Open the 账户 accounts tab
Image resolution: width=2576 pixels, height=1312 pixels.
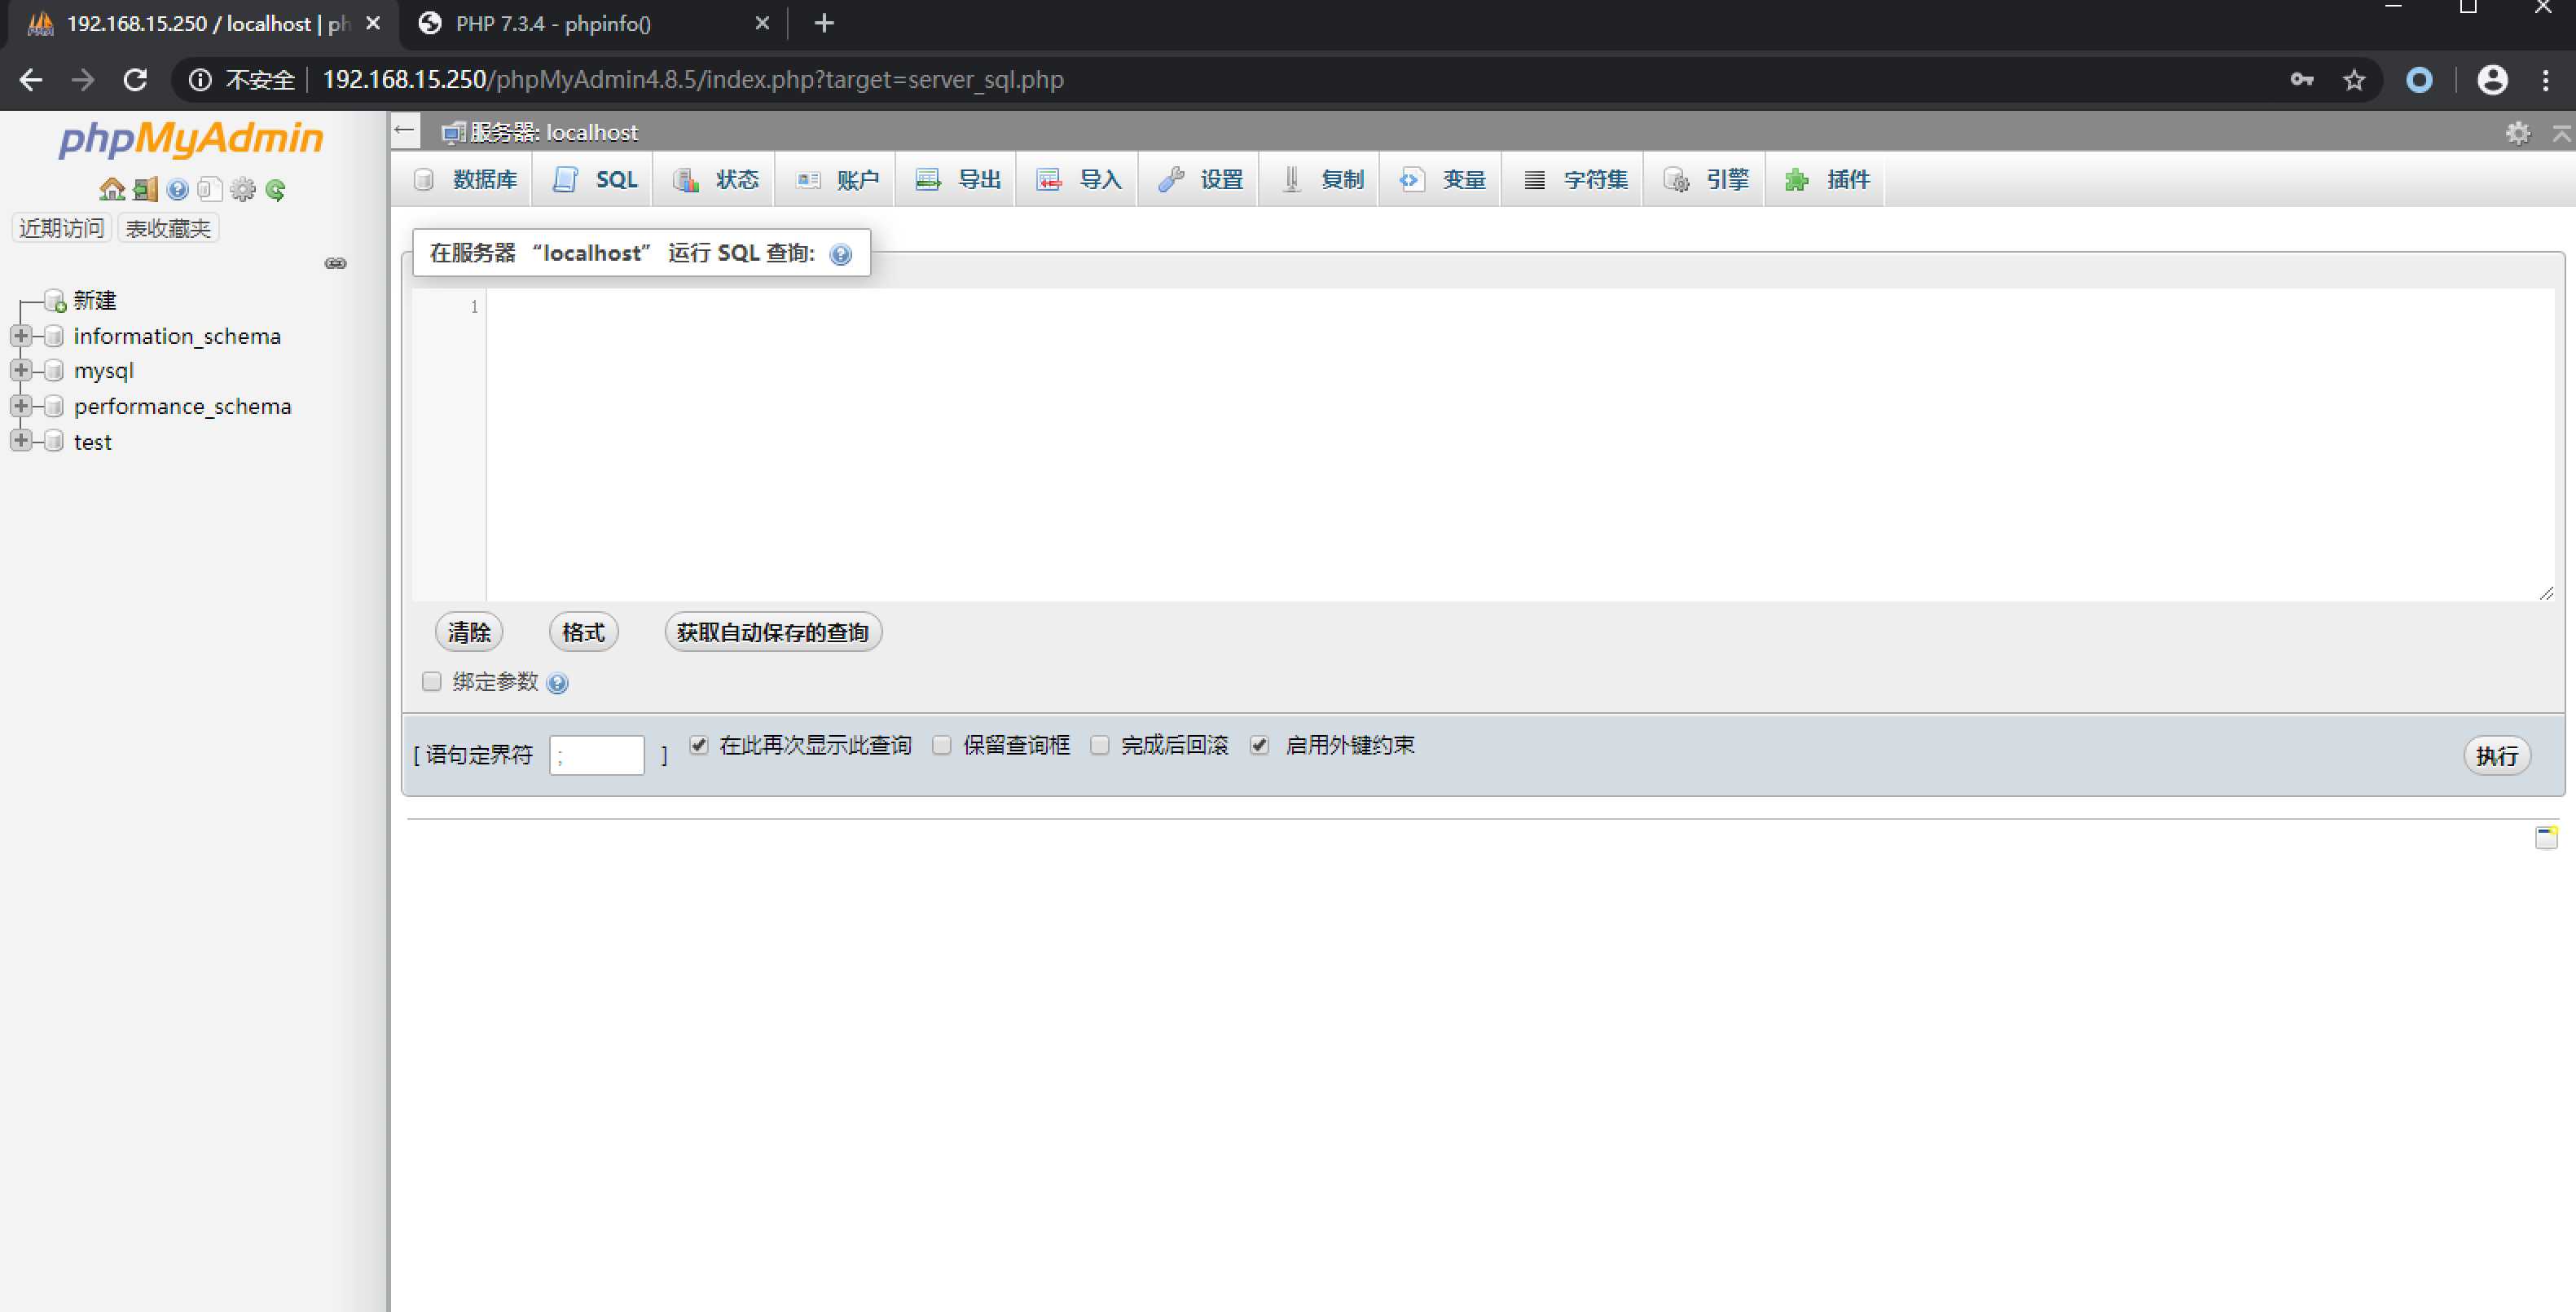tap(837, 180)
